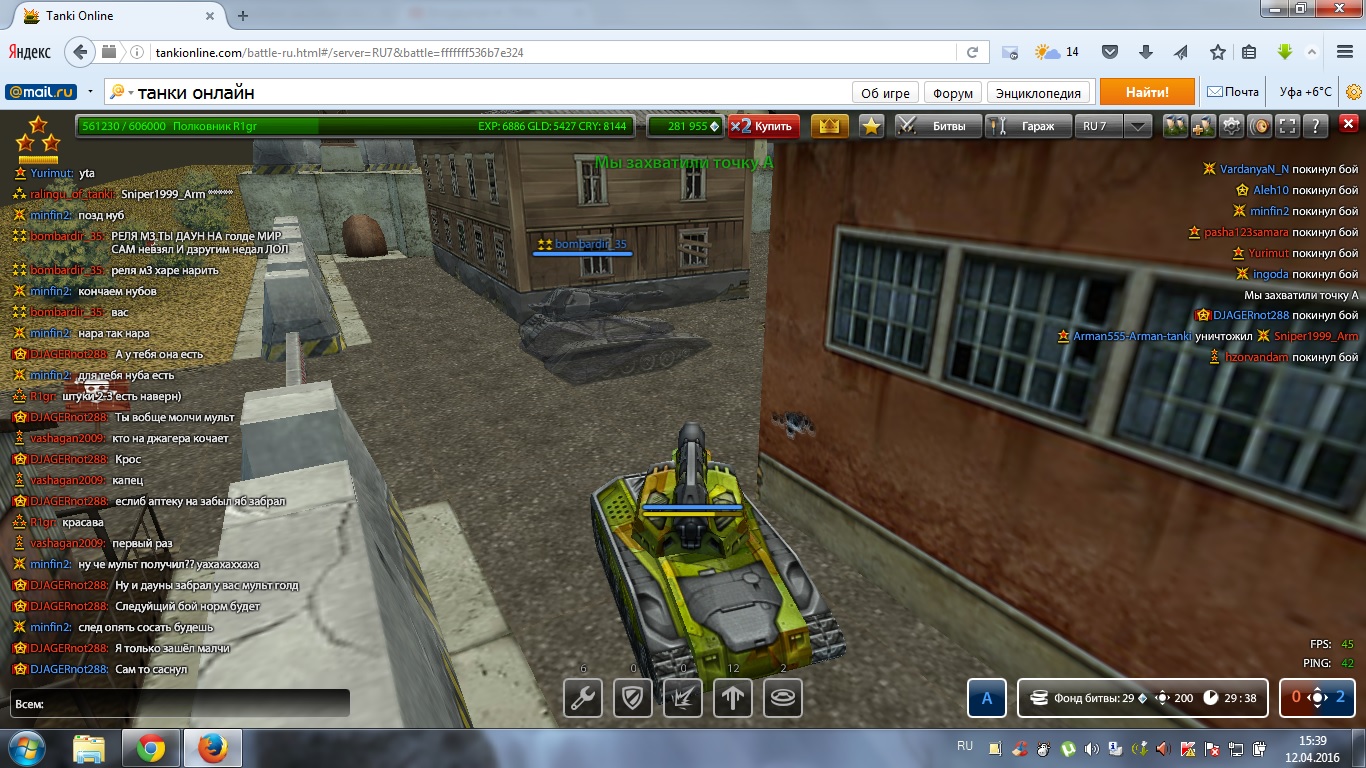Screen dimensions: 1366x768
Task: Toggle the game sound speaker icon
Action: pyautogui.click(x=1260, y=126)
